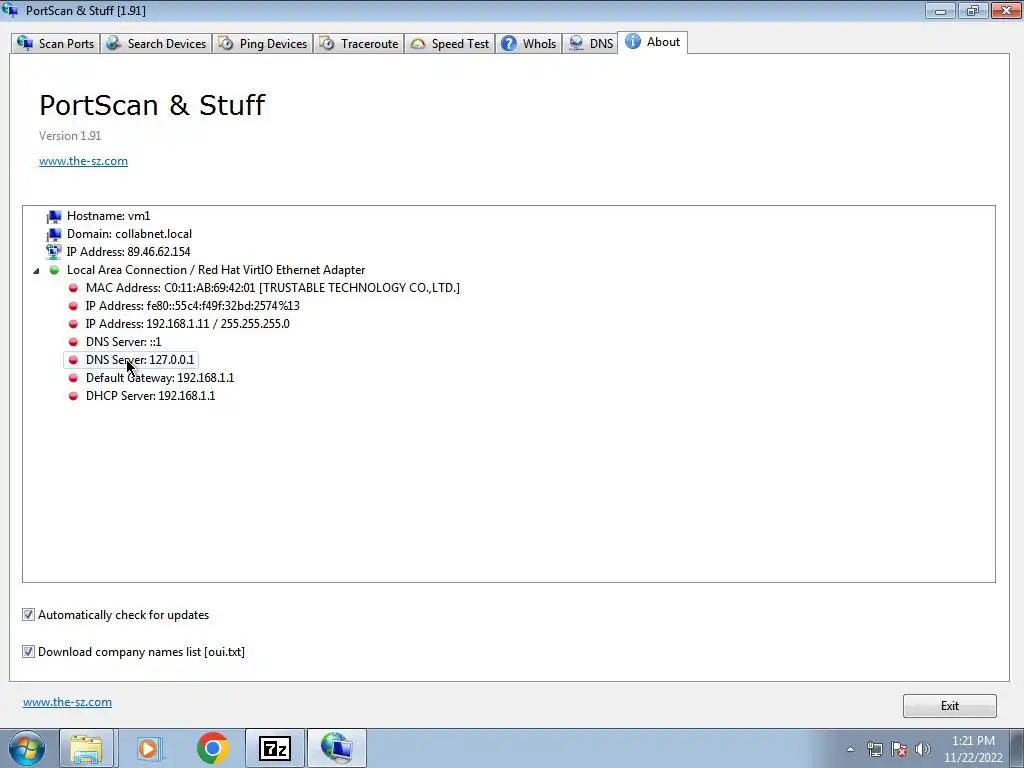Switch to the Traceroute tab
This screenshot has height=768, width=1024.
(x=359, y=44)
